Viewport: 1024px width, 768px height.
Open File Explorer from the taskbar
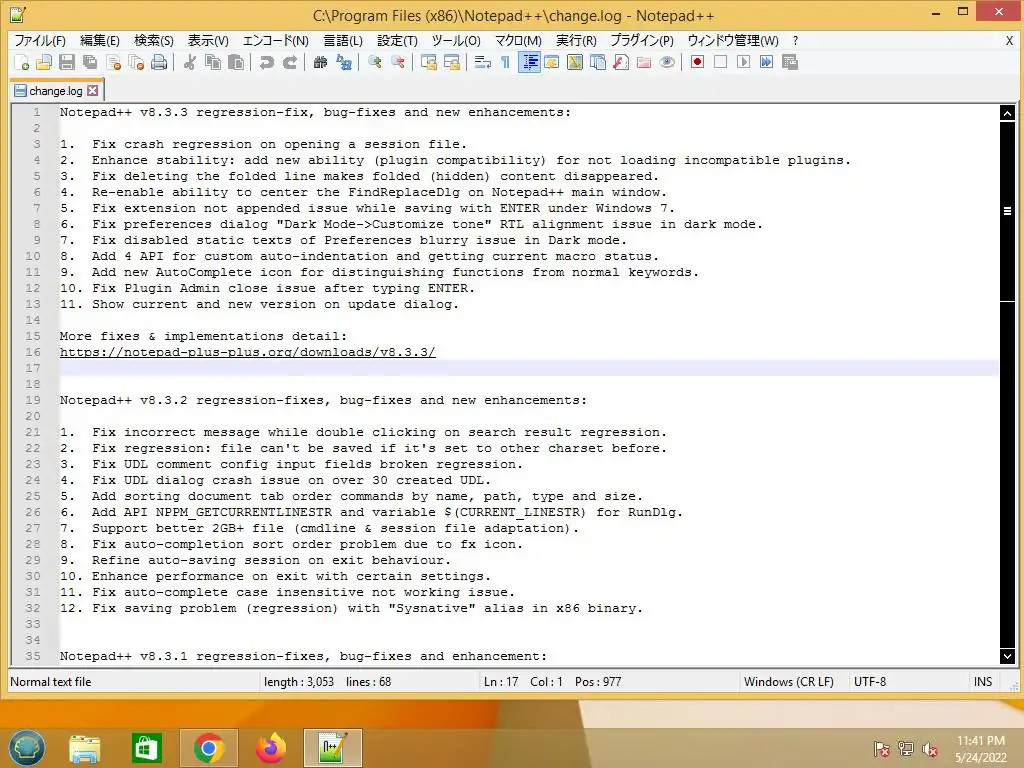click(85, 748)
